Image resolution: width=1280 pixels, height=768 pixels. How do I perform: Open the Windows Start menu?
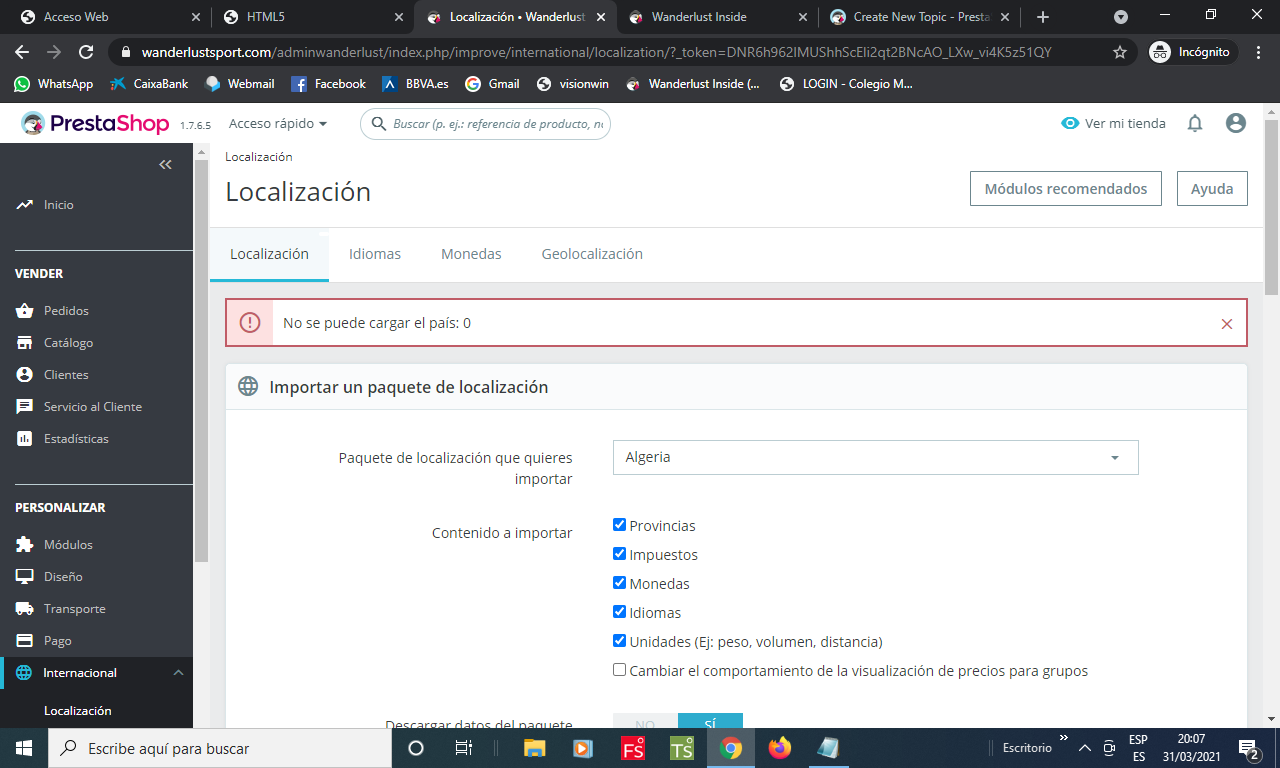24,748
